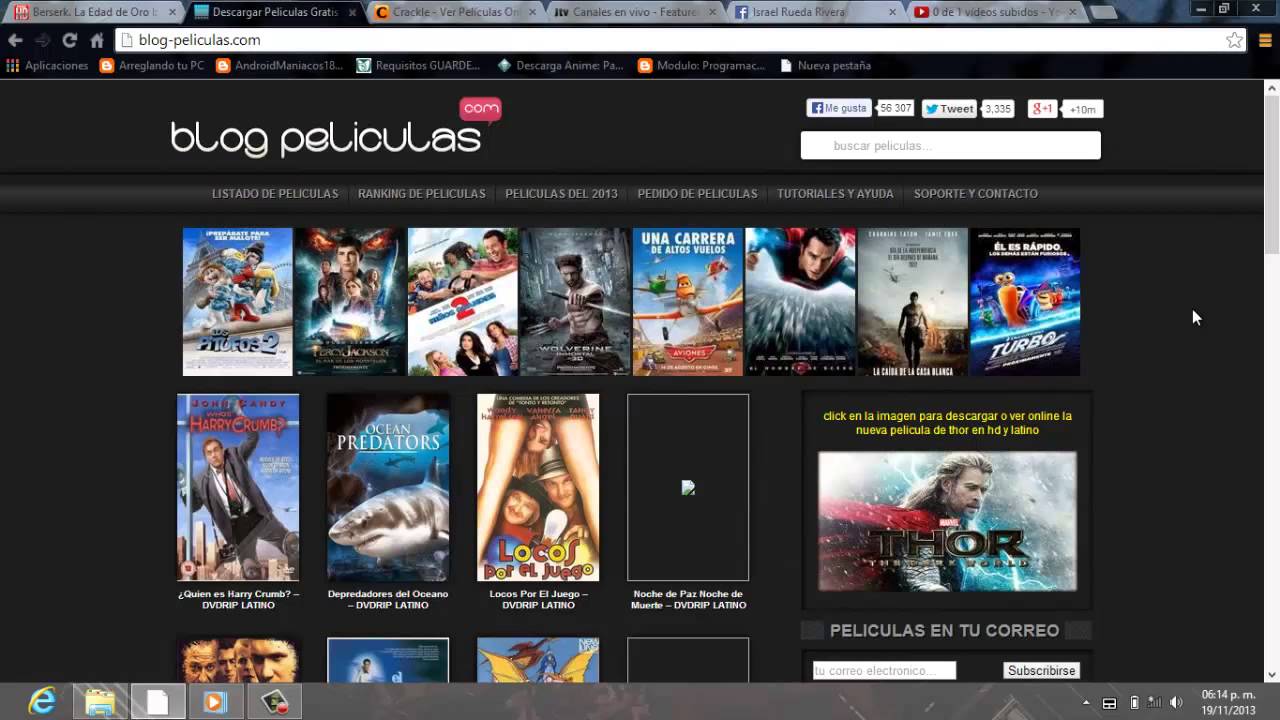Open Internet Explorer from the taskbar
This screenshot has height=720, width=1280.
pyautogui.click(x=43, y=702)
